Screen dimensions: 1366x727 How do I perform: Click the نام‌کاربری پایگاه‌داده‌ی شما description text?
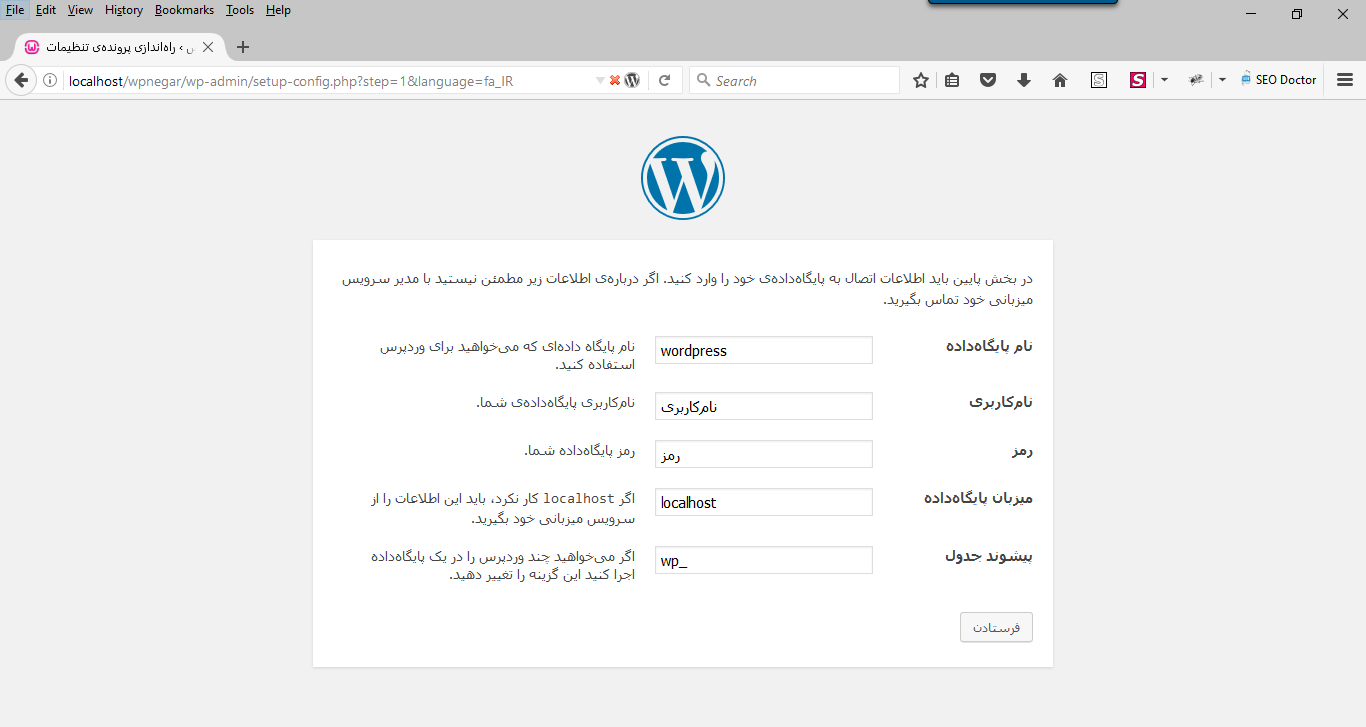[x=556, y=403]
